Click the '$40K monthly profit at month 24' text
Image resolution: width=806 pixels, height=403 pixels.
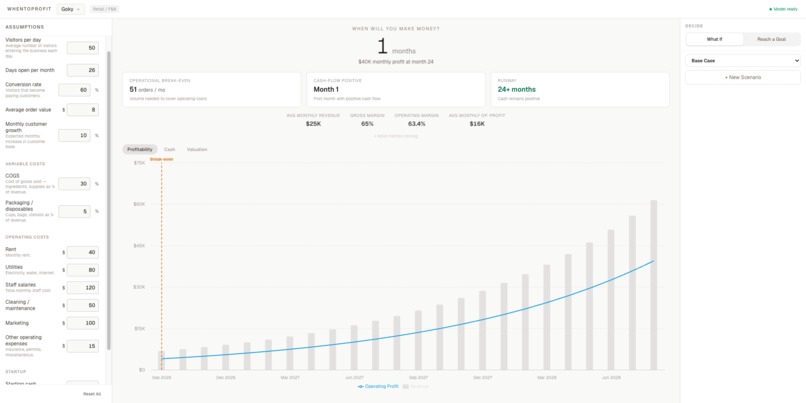tap(396, 62)
